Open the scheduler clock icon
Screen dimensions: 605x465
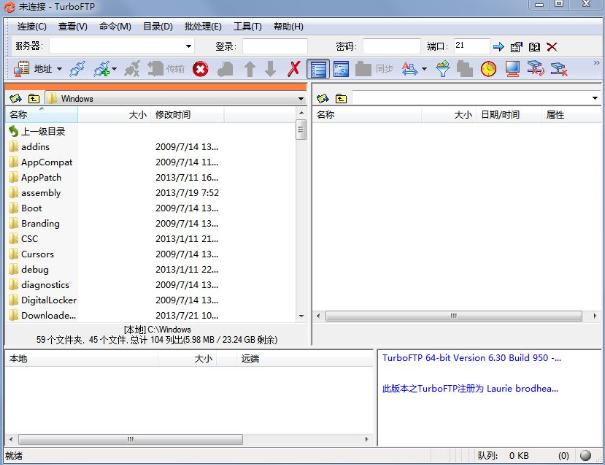(x=488, y=69)
